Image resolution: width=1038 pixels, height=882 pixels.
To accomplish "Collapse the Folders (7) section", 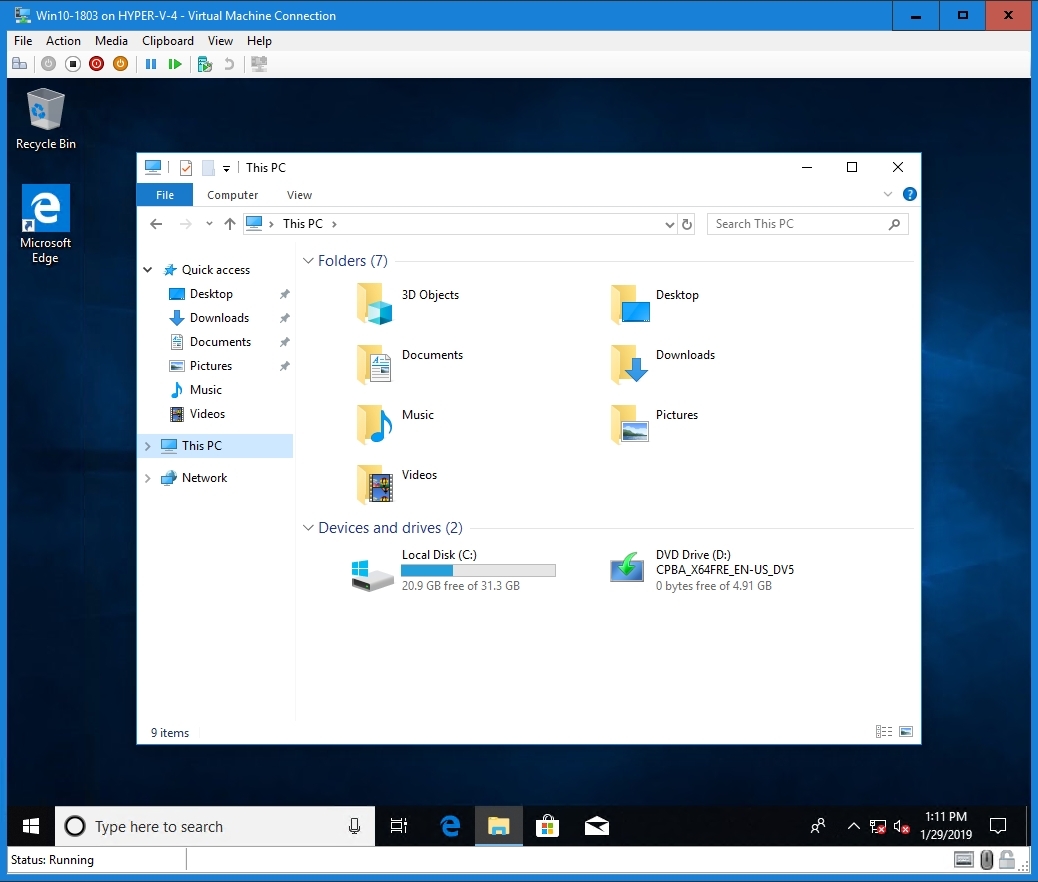I will pyautogui.click(x=308, y=261).
